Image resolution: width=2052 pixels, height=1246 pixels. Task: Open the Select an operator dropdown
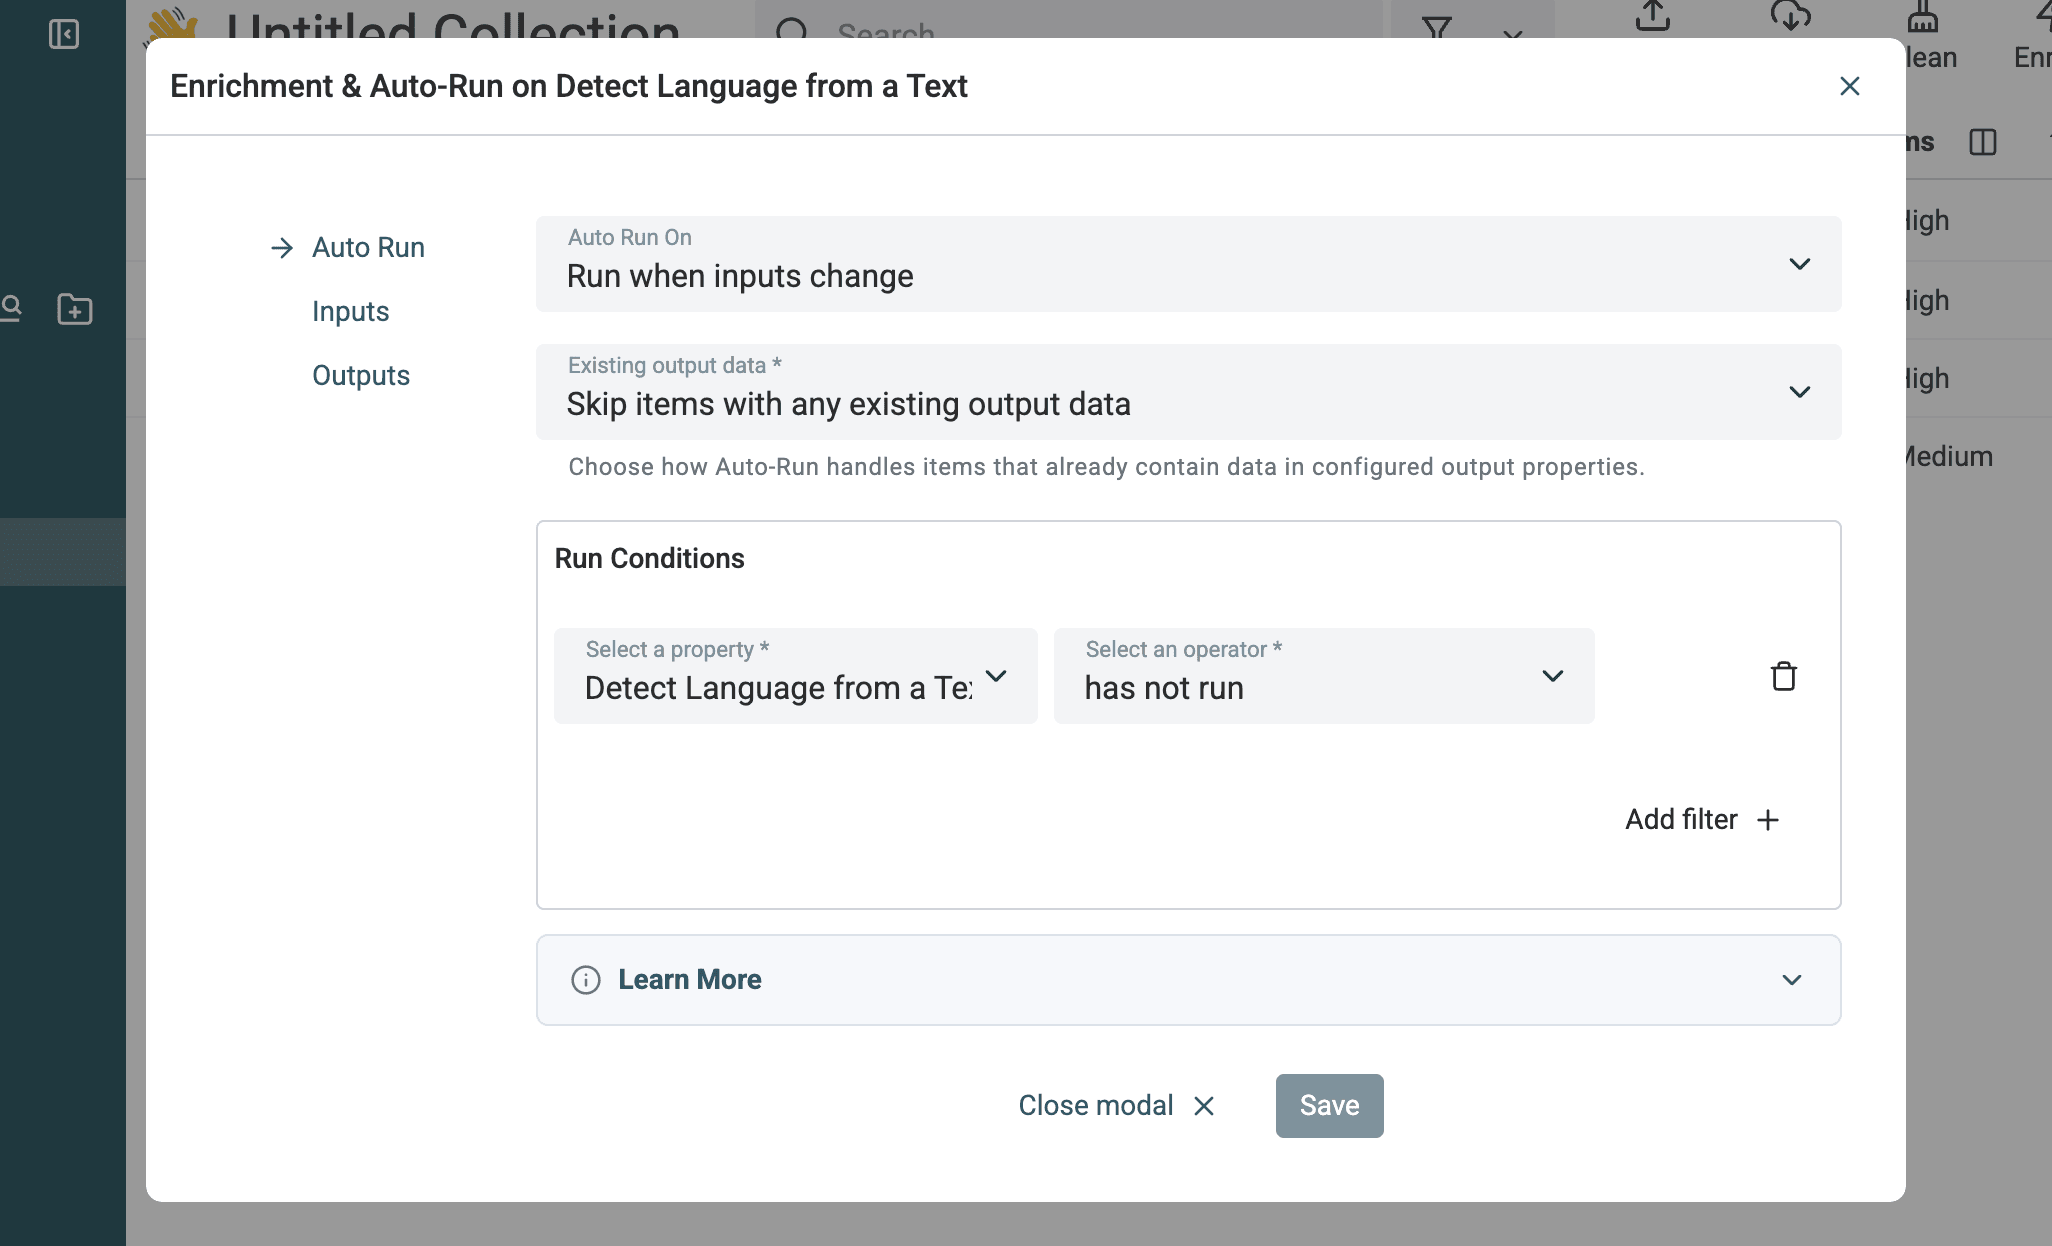(1324, 676)
